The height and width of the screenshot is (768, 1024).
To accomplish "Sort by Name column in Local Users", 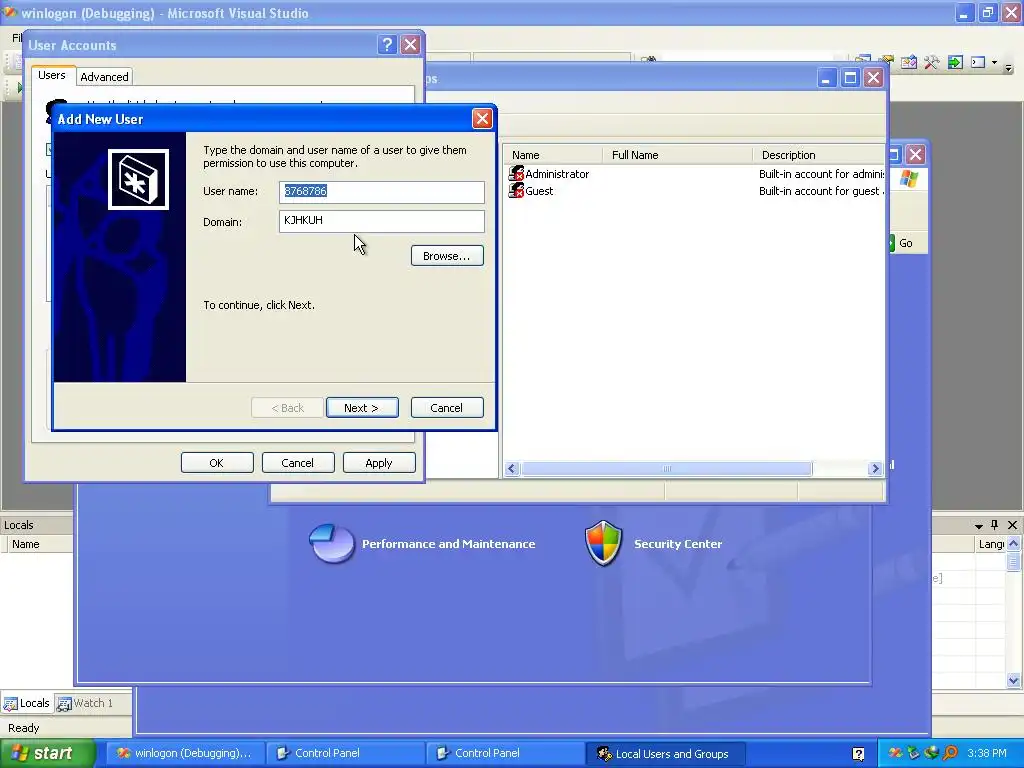I will (552, 155).
